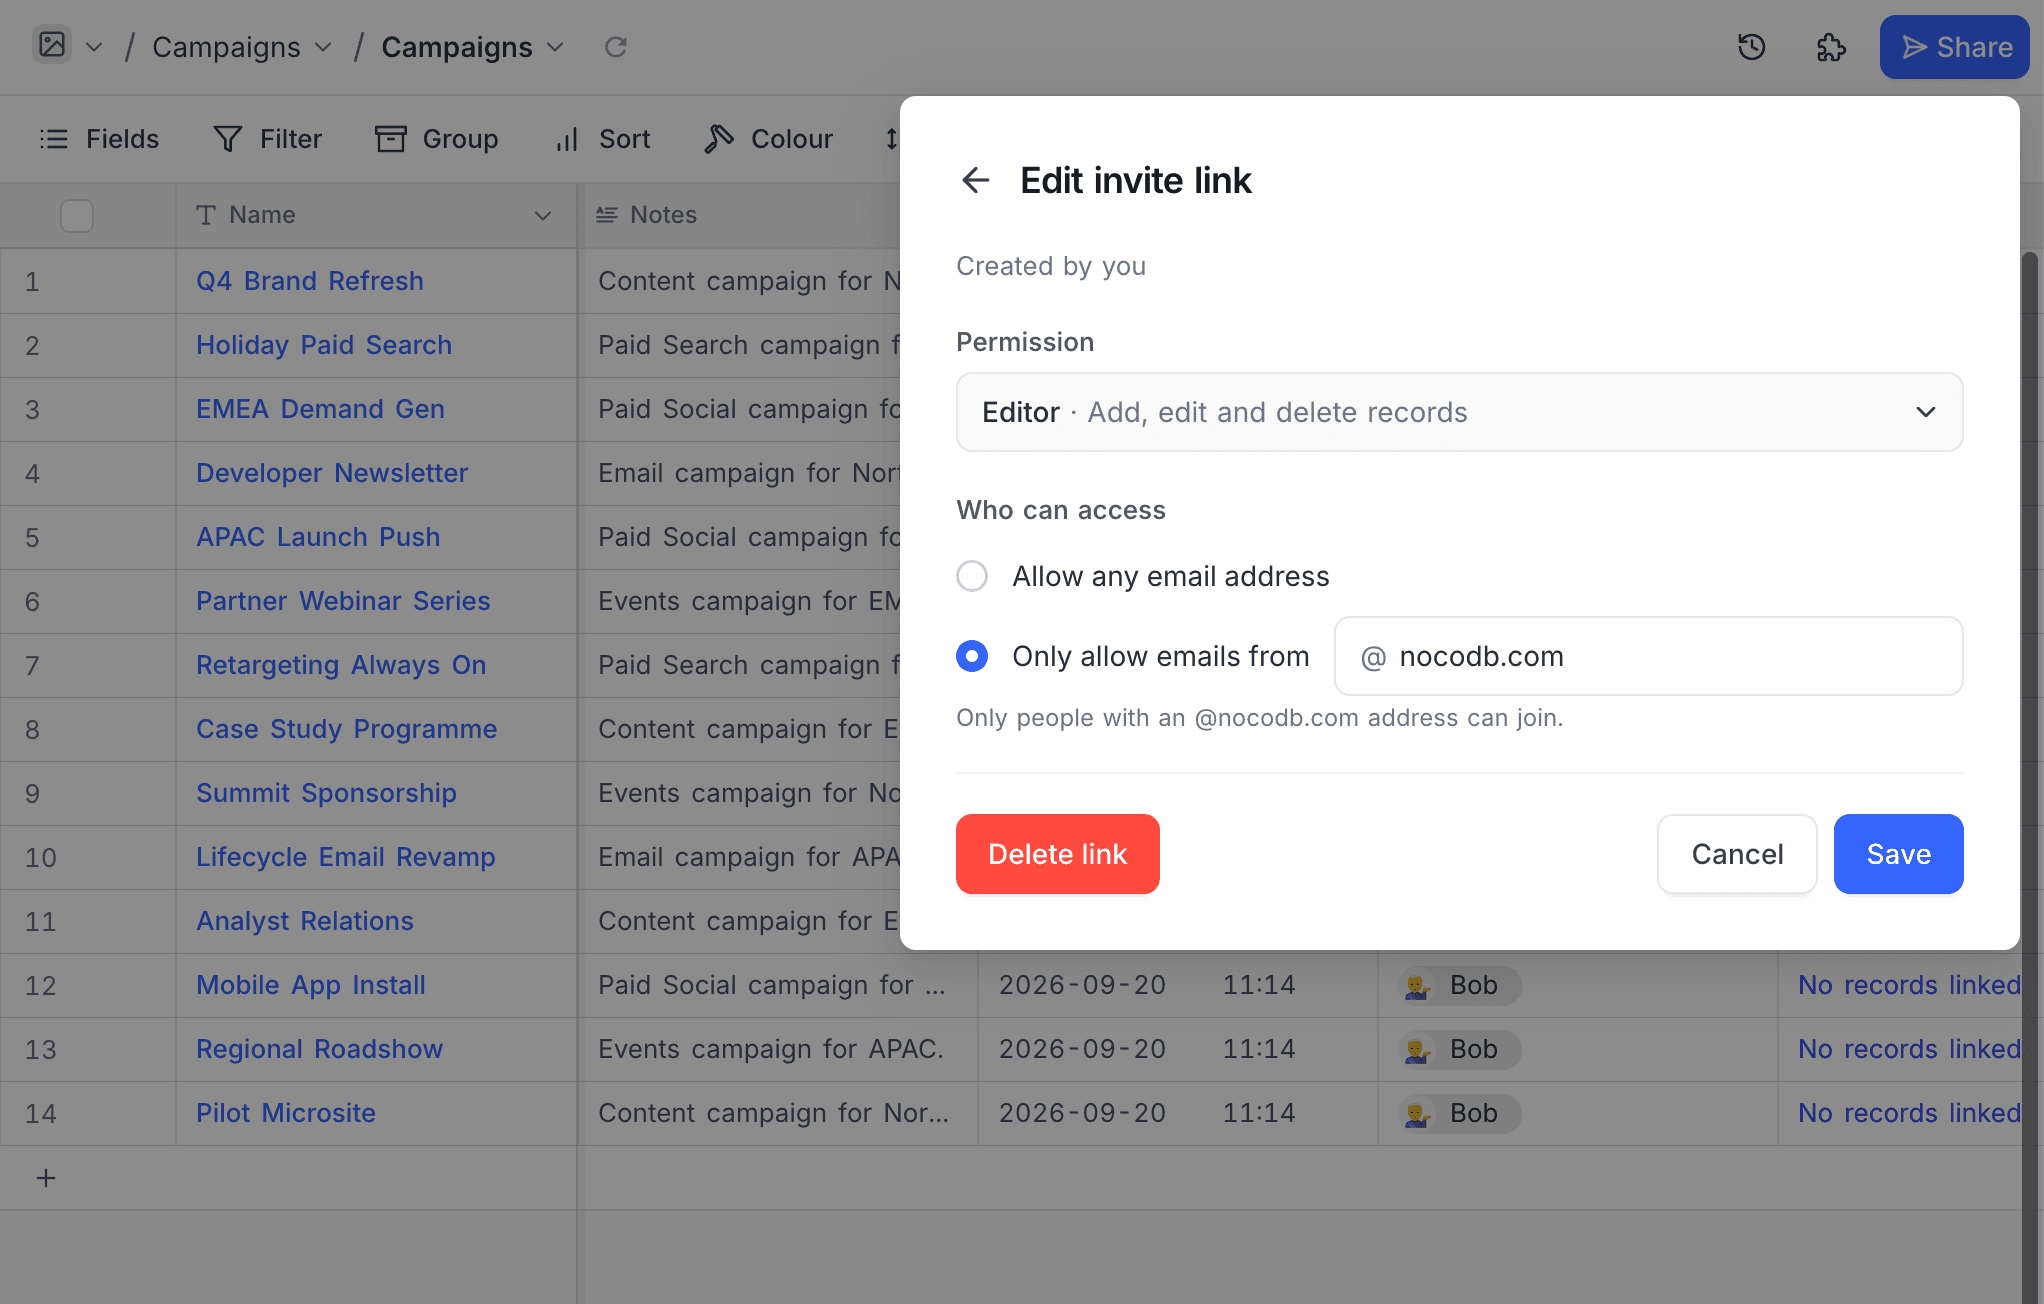Open the base icon menu in breadcrumb
Viewport: 2044px width, 1304px height.
pos(52,46)
